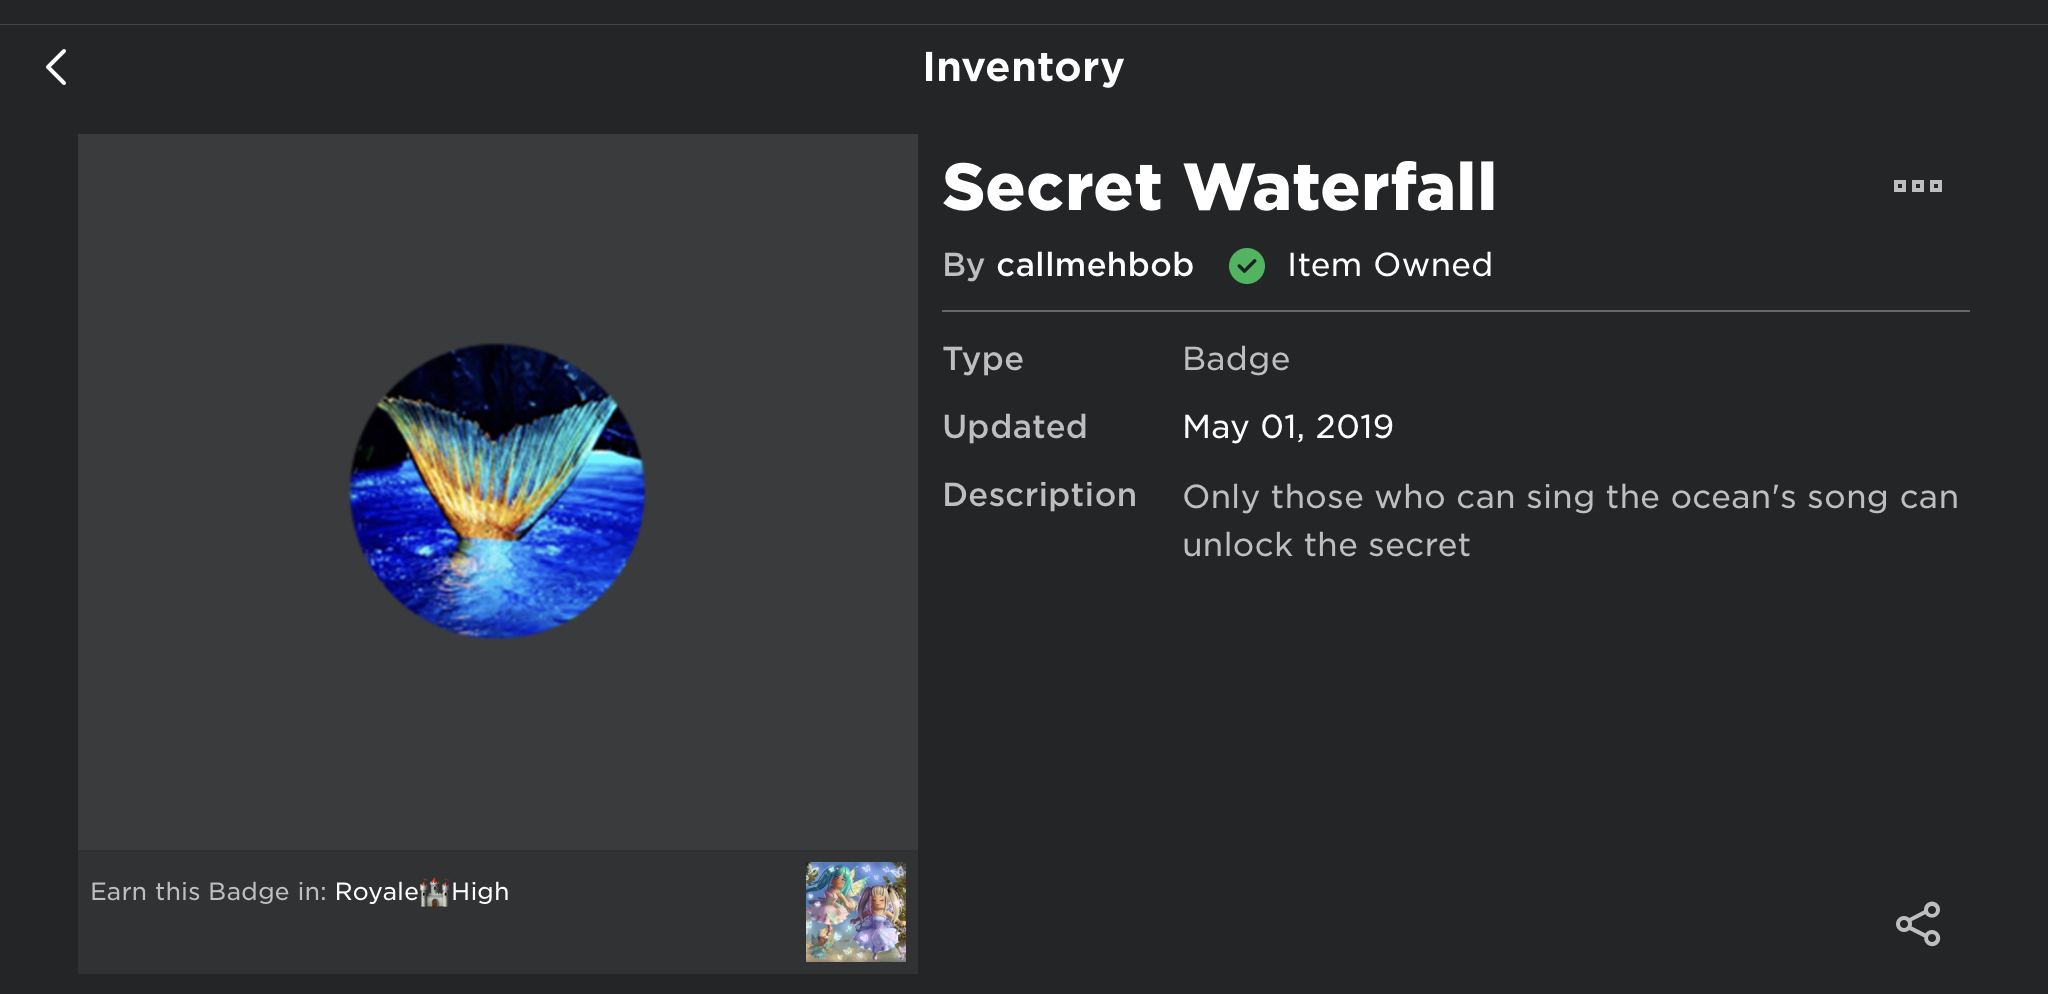The image size is (2048, 994).
Task: Click the Type field label
Action: (983, 359)
